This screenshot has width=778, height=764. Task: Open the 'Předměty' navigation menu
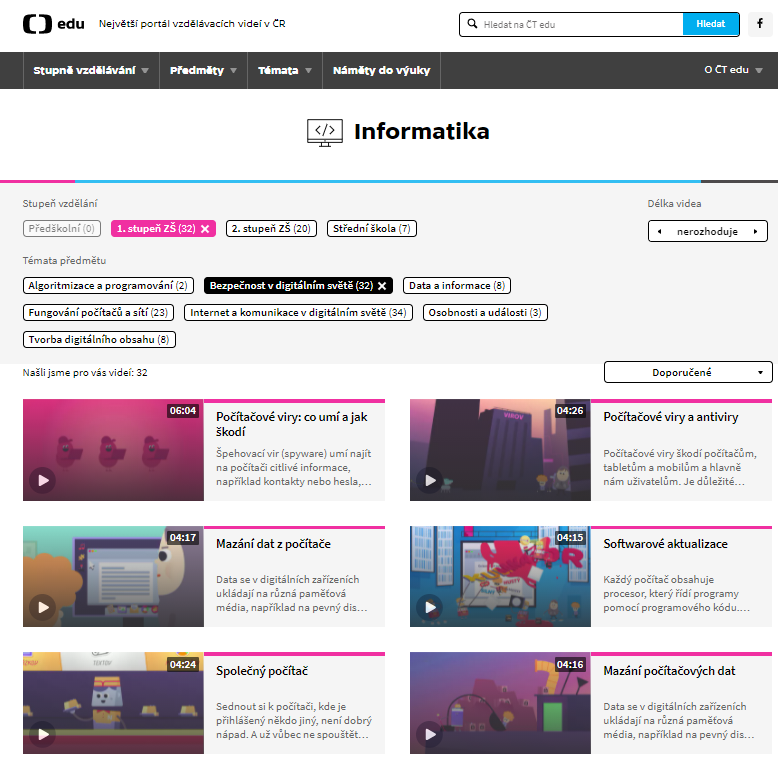coord(203,71)
